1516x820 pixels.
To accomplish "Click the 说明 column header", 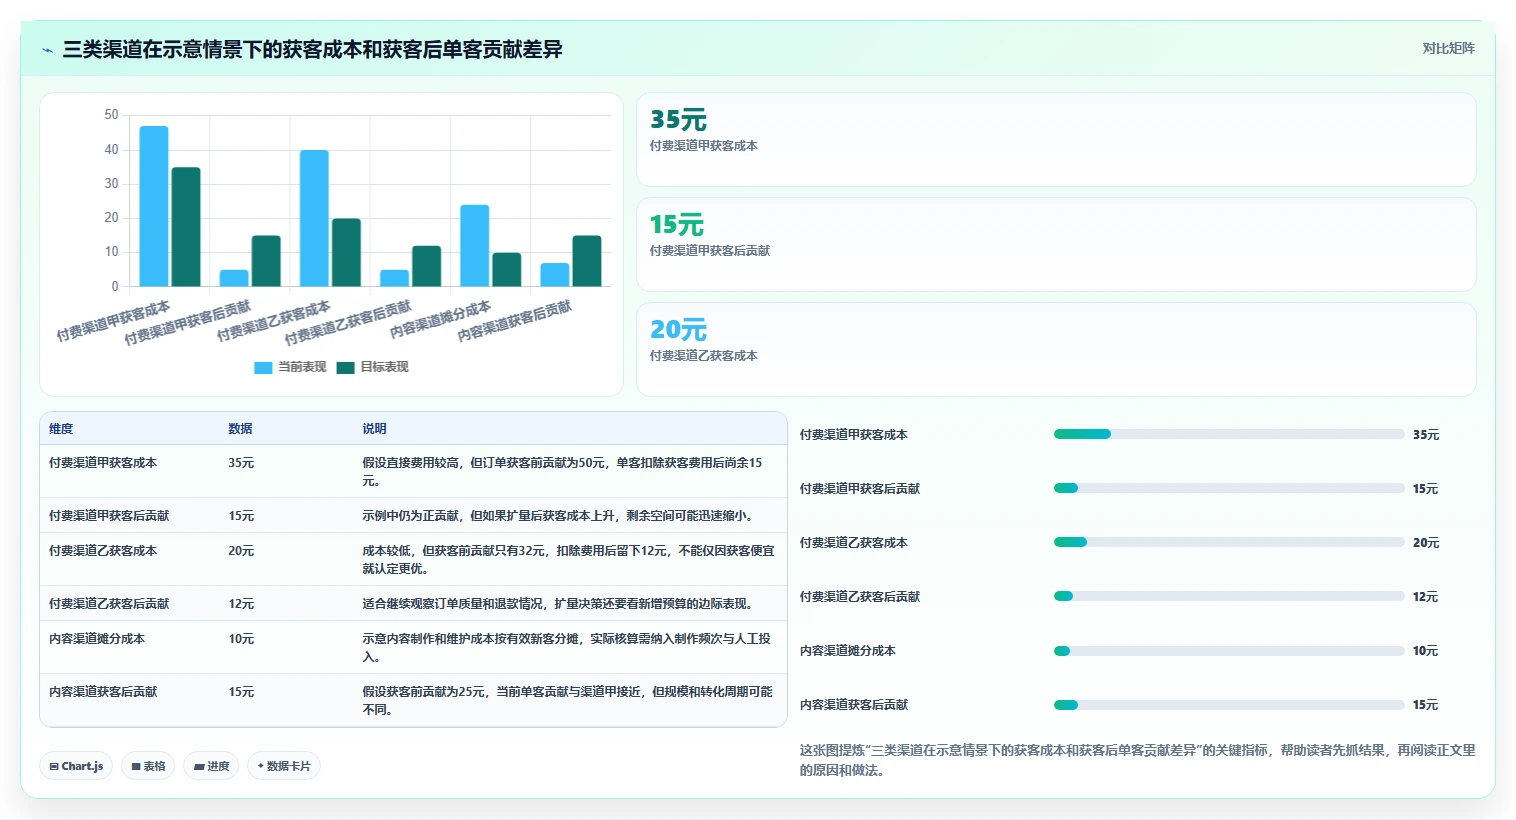I will click(x=374, y=428).
